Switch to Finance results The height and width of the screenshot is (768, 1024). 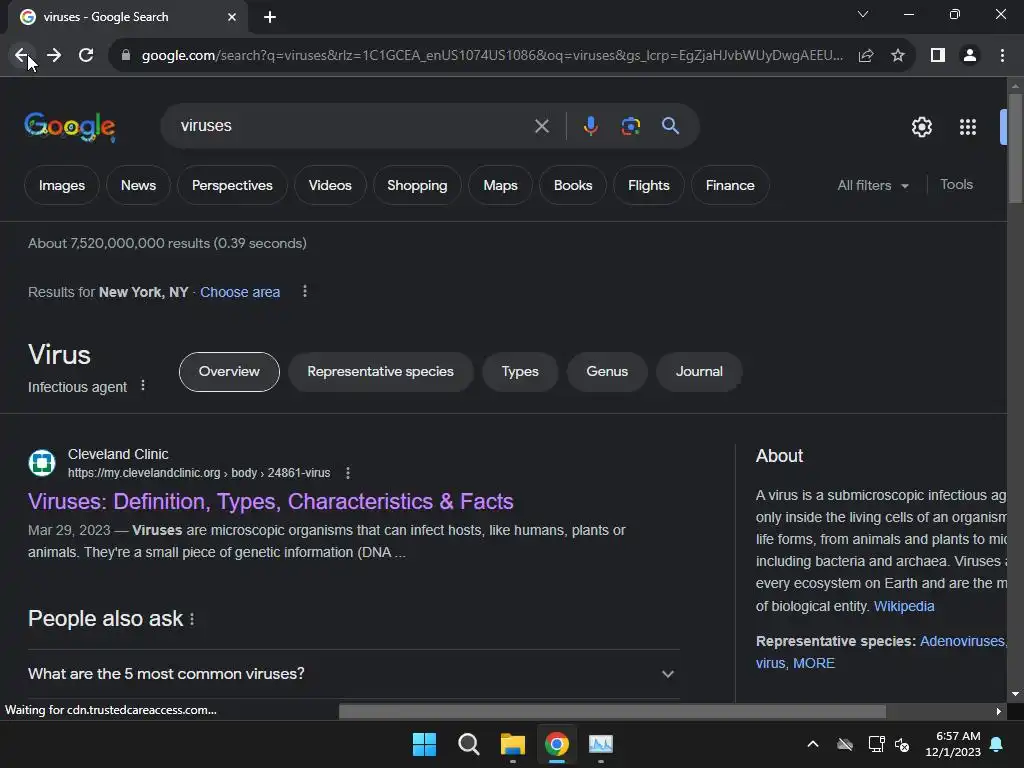730,185
